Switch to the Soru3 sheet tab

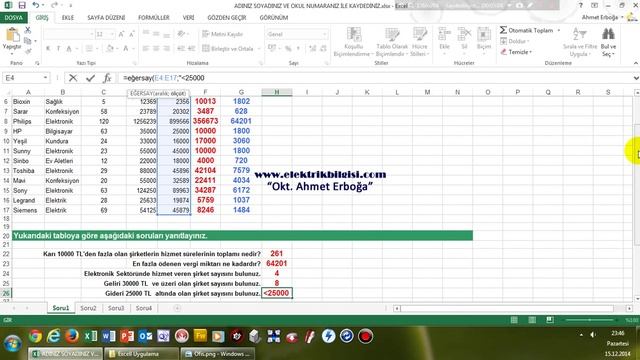click(x=116, y=308)
